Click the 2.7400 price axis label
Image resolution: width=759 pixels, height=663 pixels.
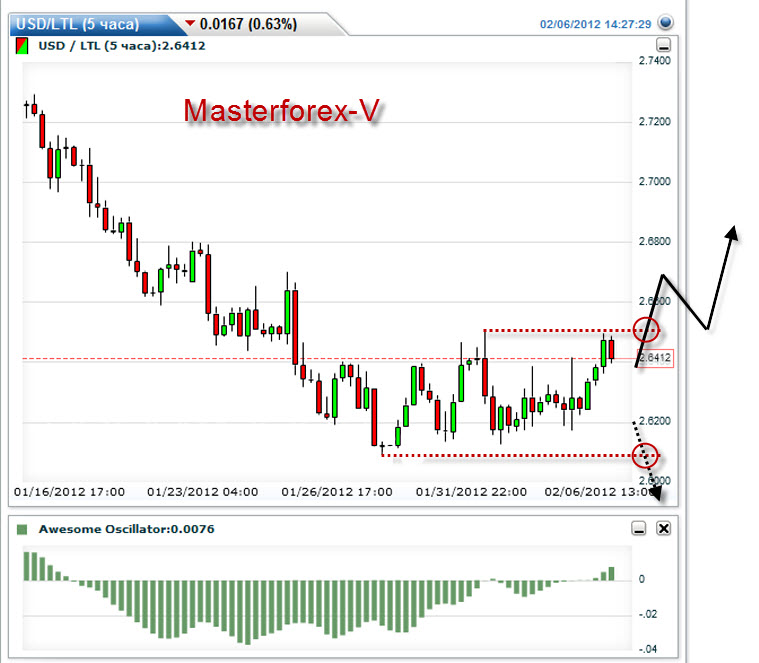point(654,60)
